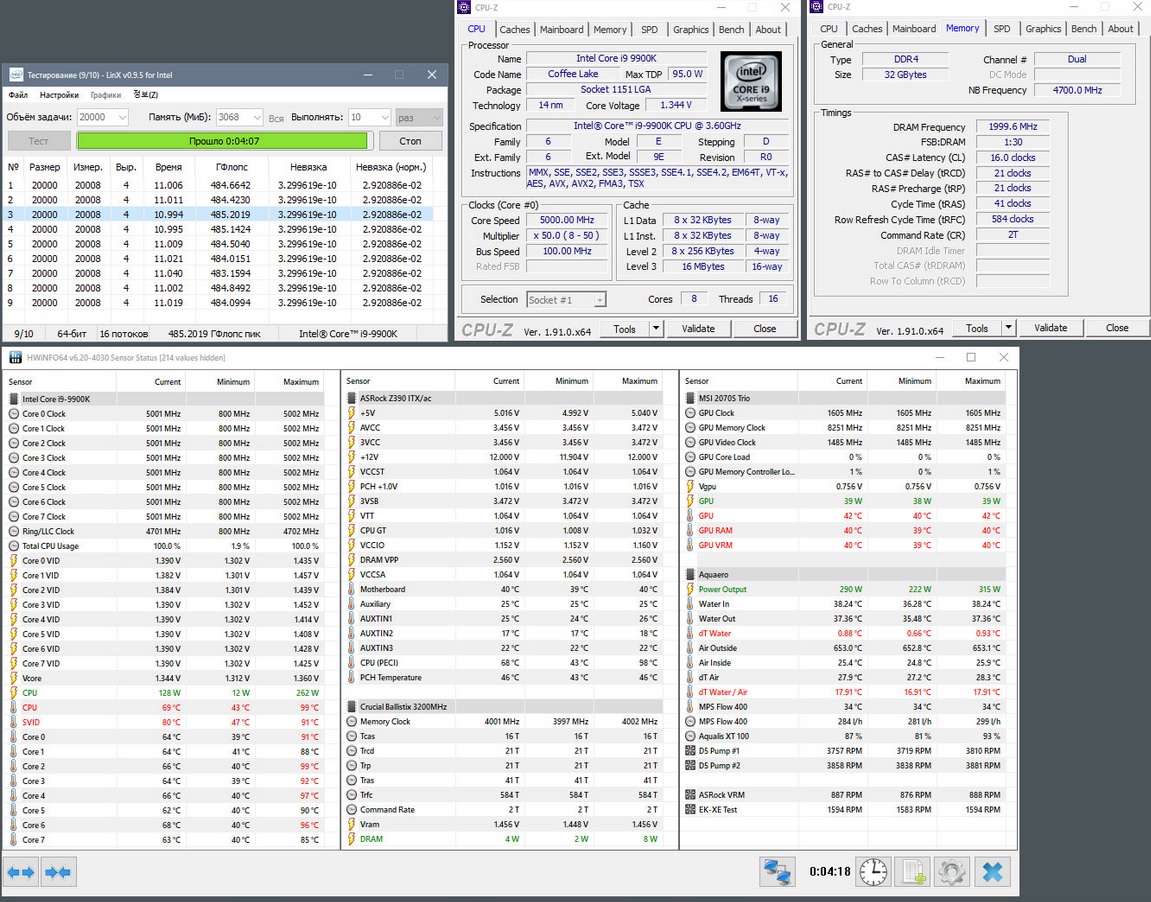Select GPU Memory Clock sensor row

(x=843, y=428)
